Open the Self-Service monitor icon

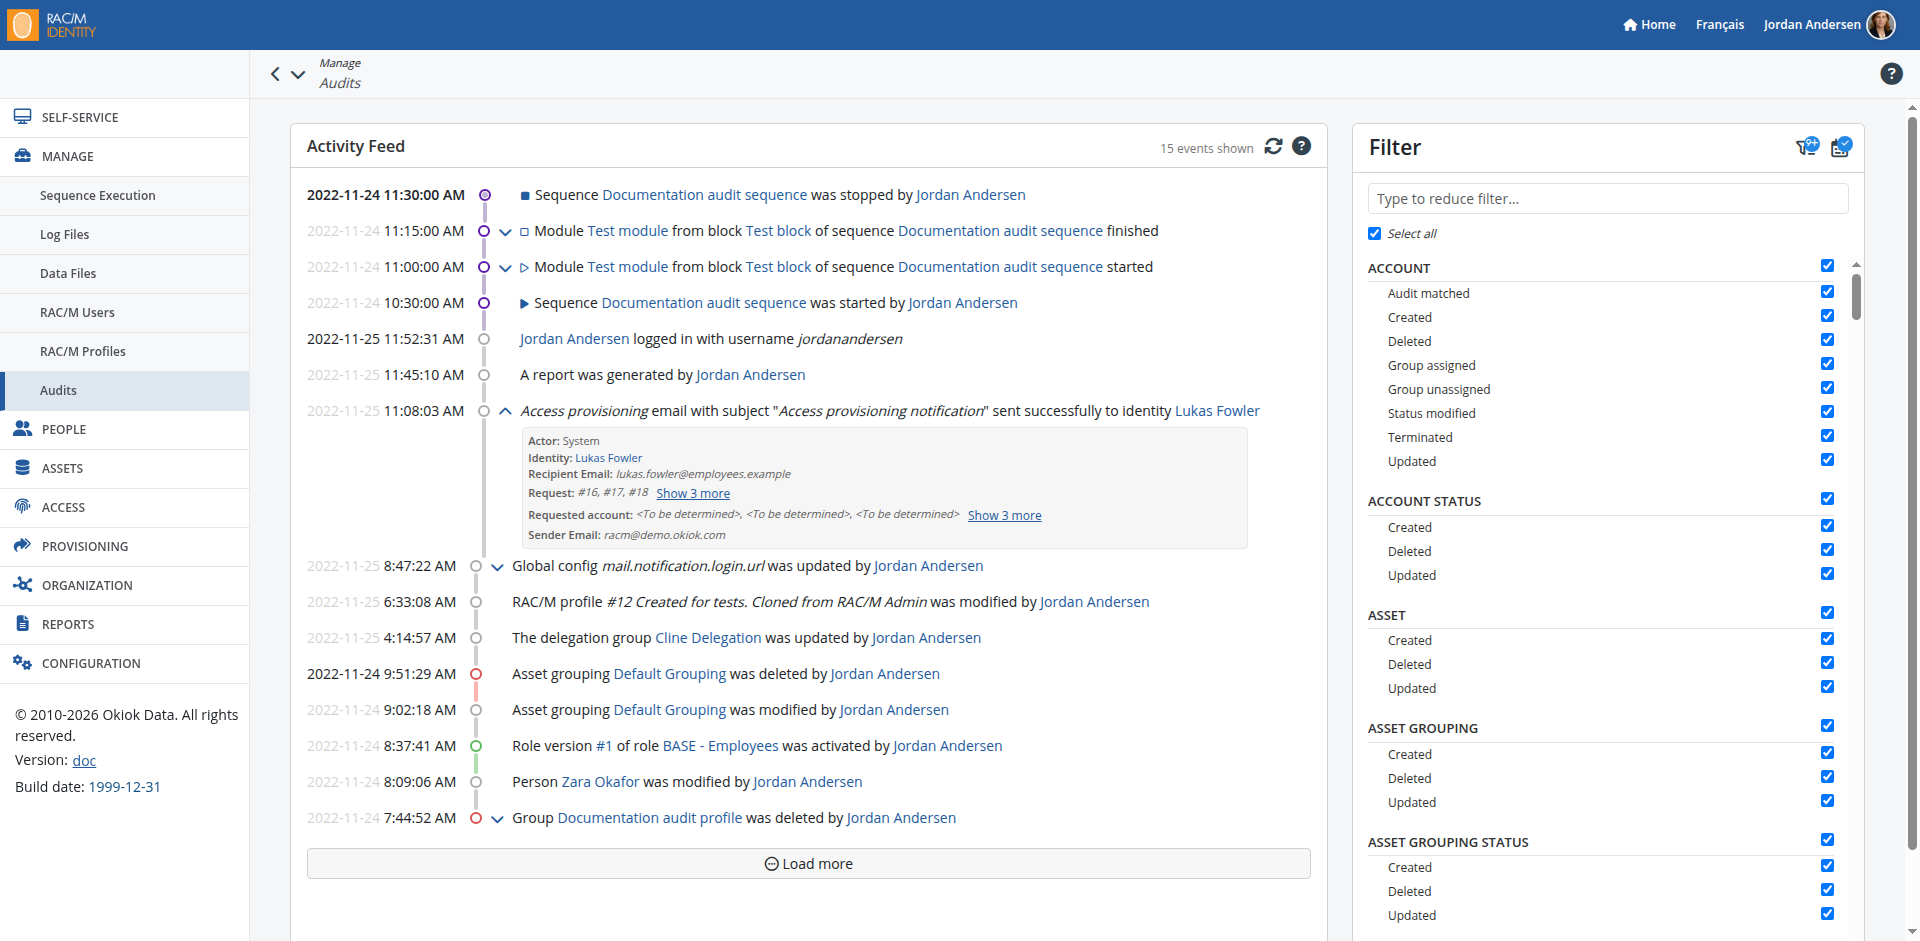pyautogui.click(x=22, y=117)
